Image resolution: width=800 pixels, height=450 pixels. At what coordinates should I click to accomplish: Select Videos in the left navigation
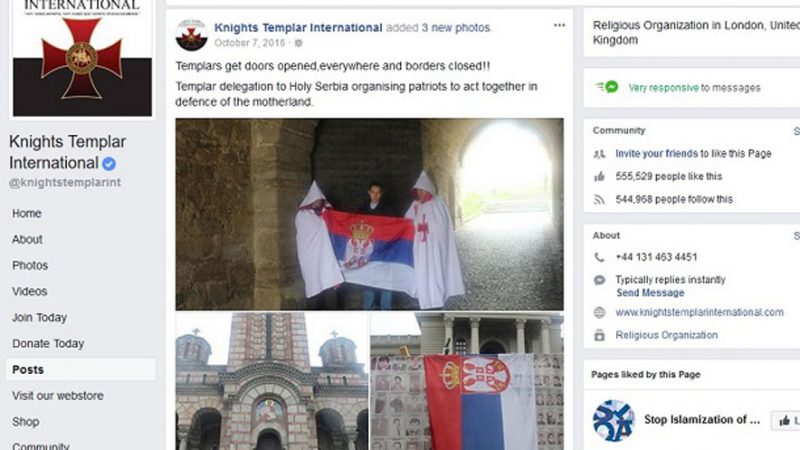[x=30, y=291]
